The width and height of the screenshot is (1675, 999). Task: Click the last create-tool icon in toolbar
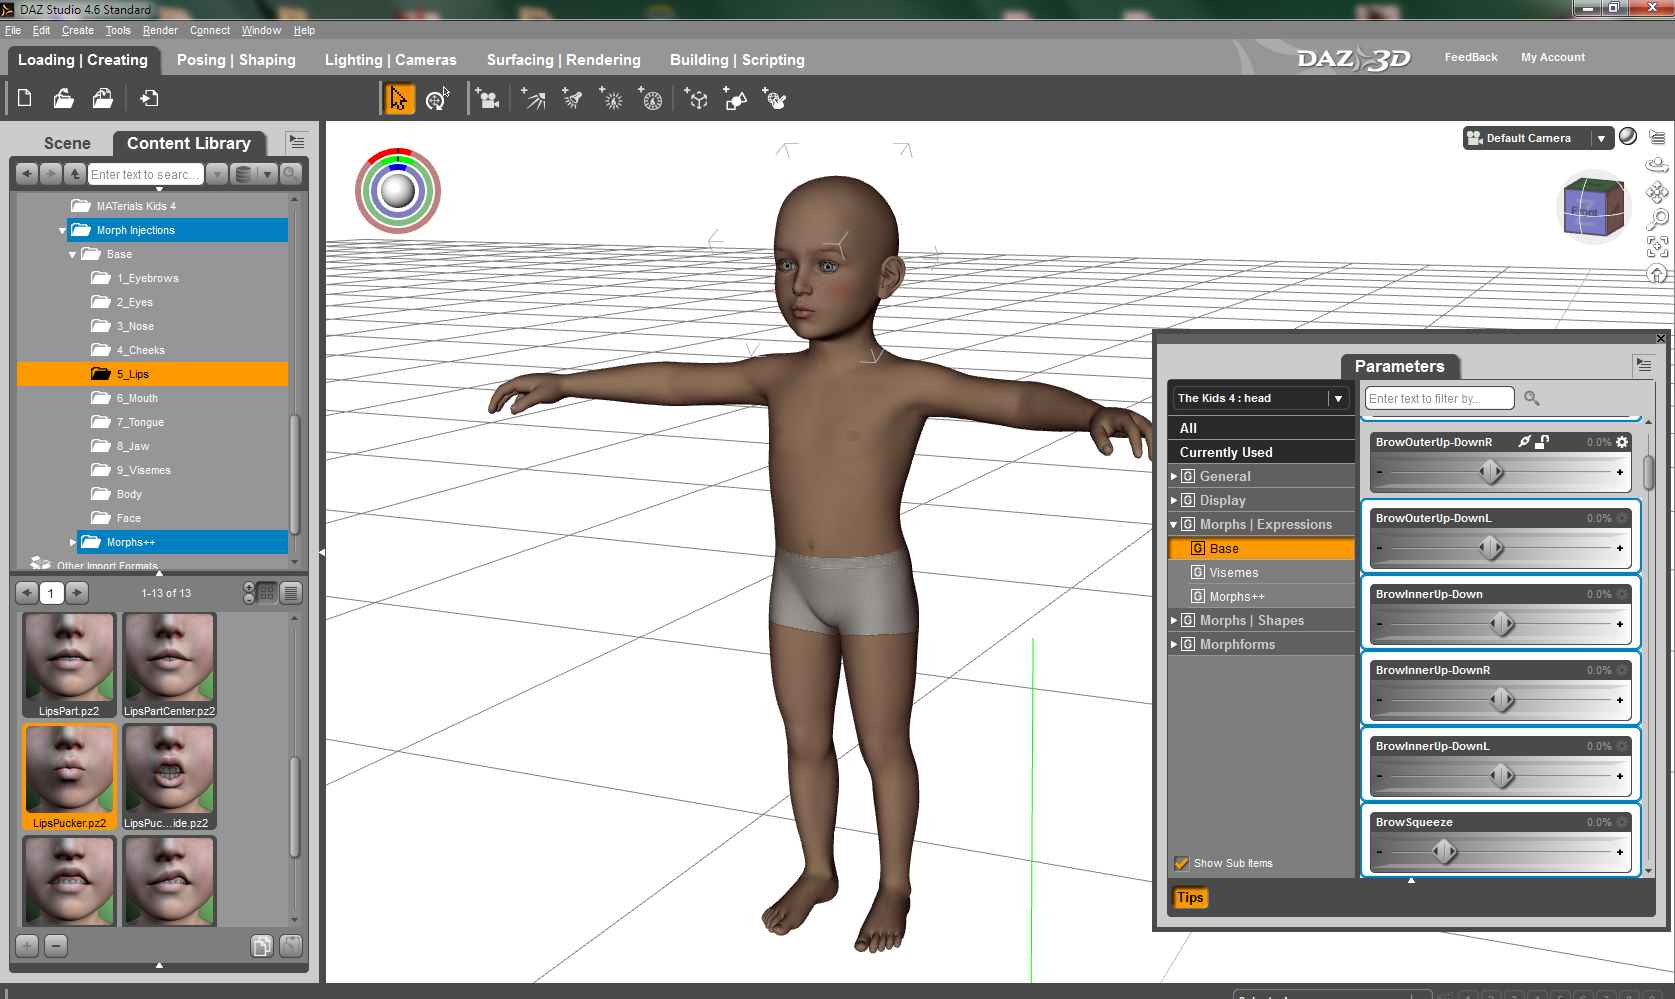coord(774,99)
